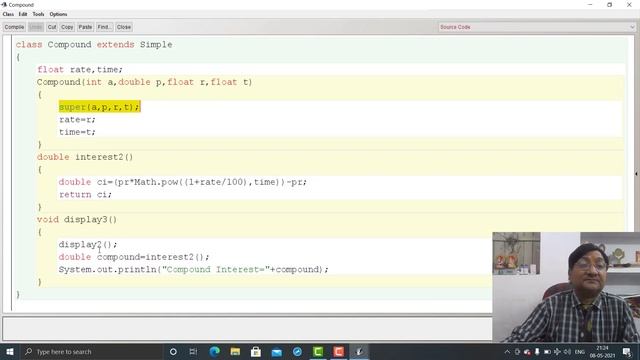The image size is (640, 360).
Task: Click the Cut toolbar button
Action: click(52, 27)
